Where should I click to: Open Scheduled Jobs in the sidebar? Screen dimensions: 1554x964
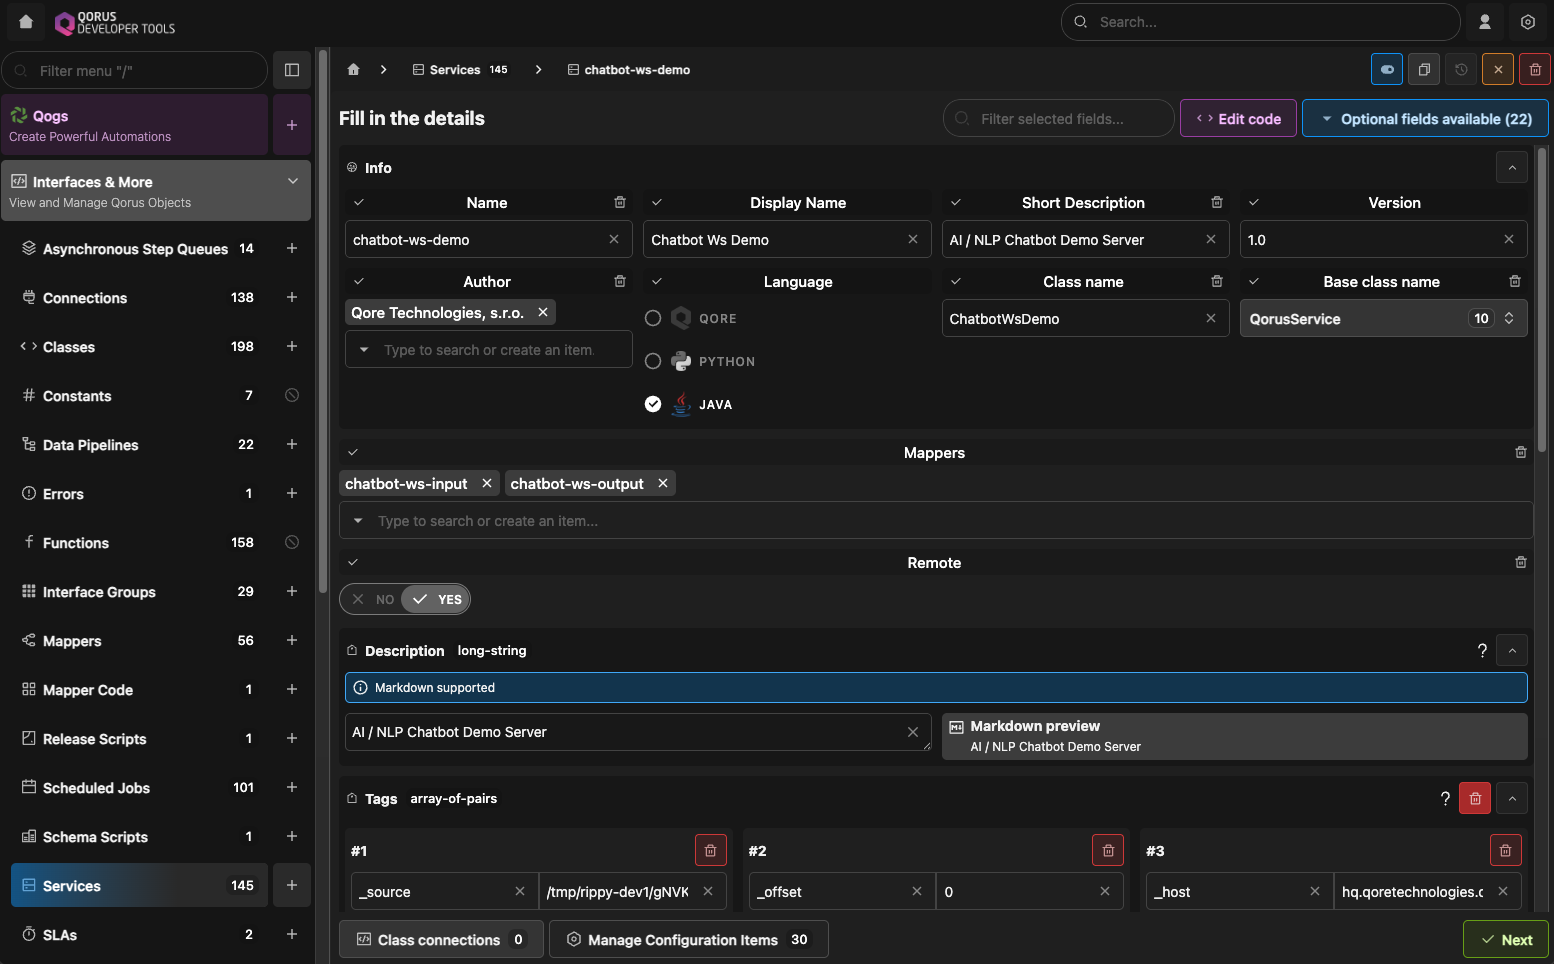(x=96, y=788)
